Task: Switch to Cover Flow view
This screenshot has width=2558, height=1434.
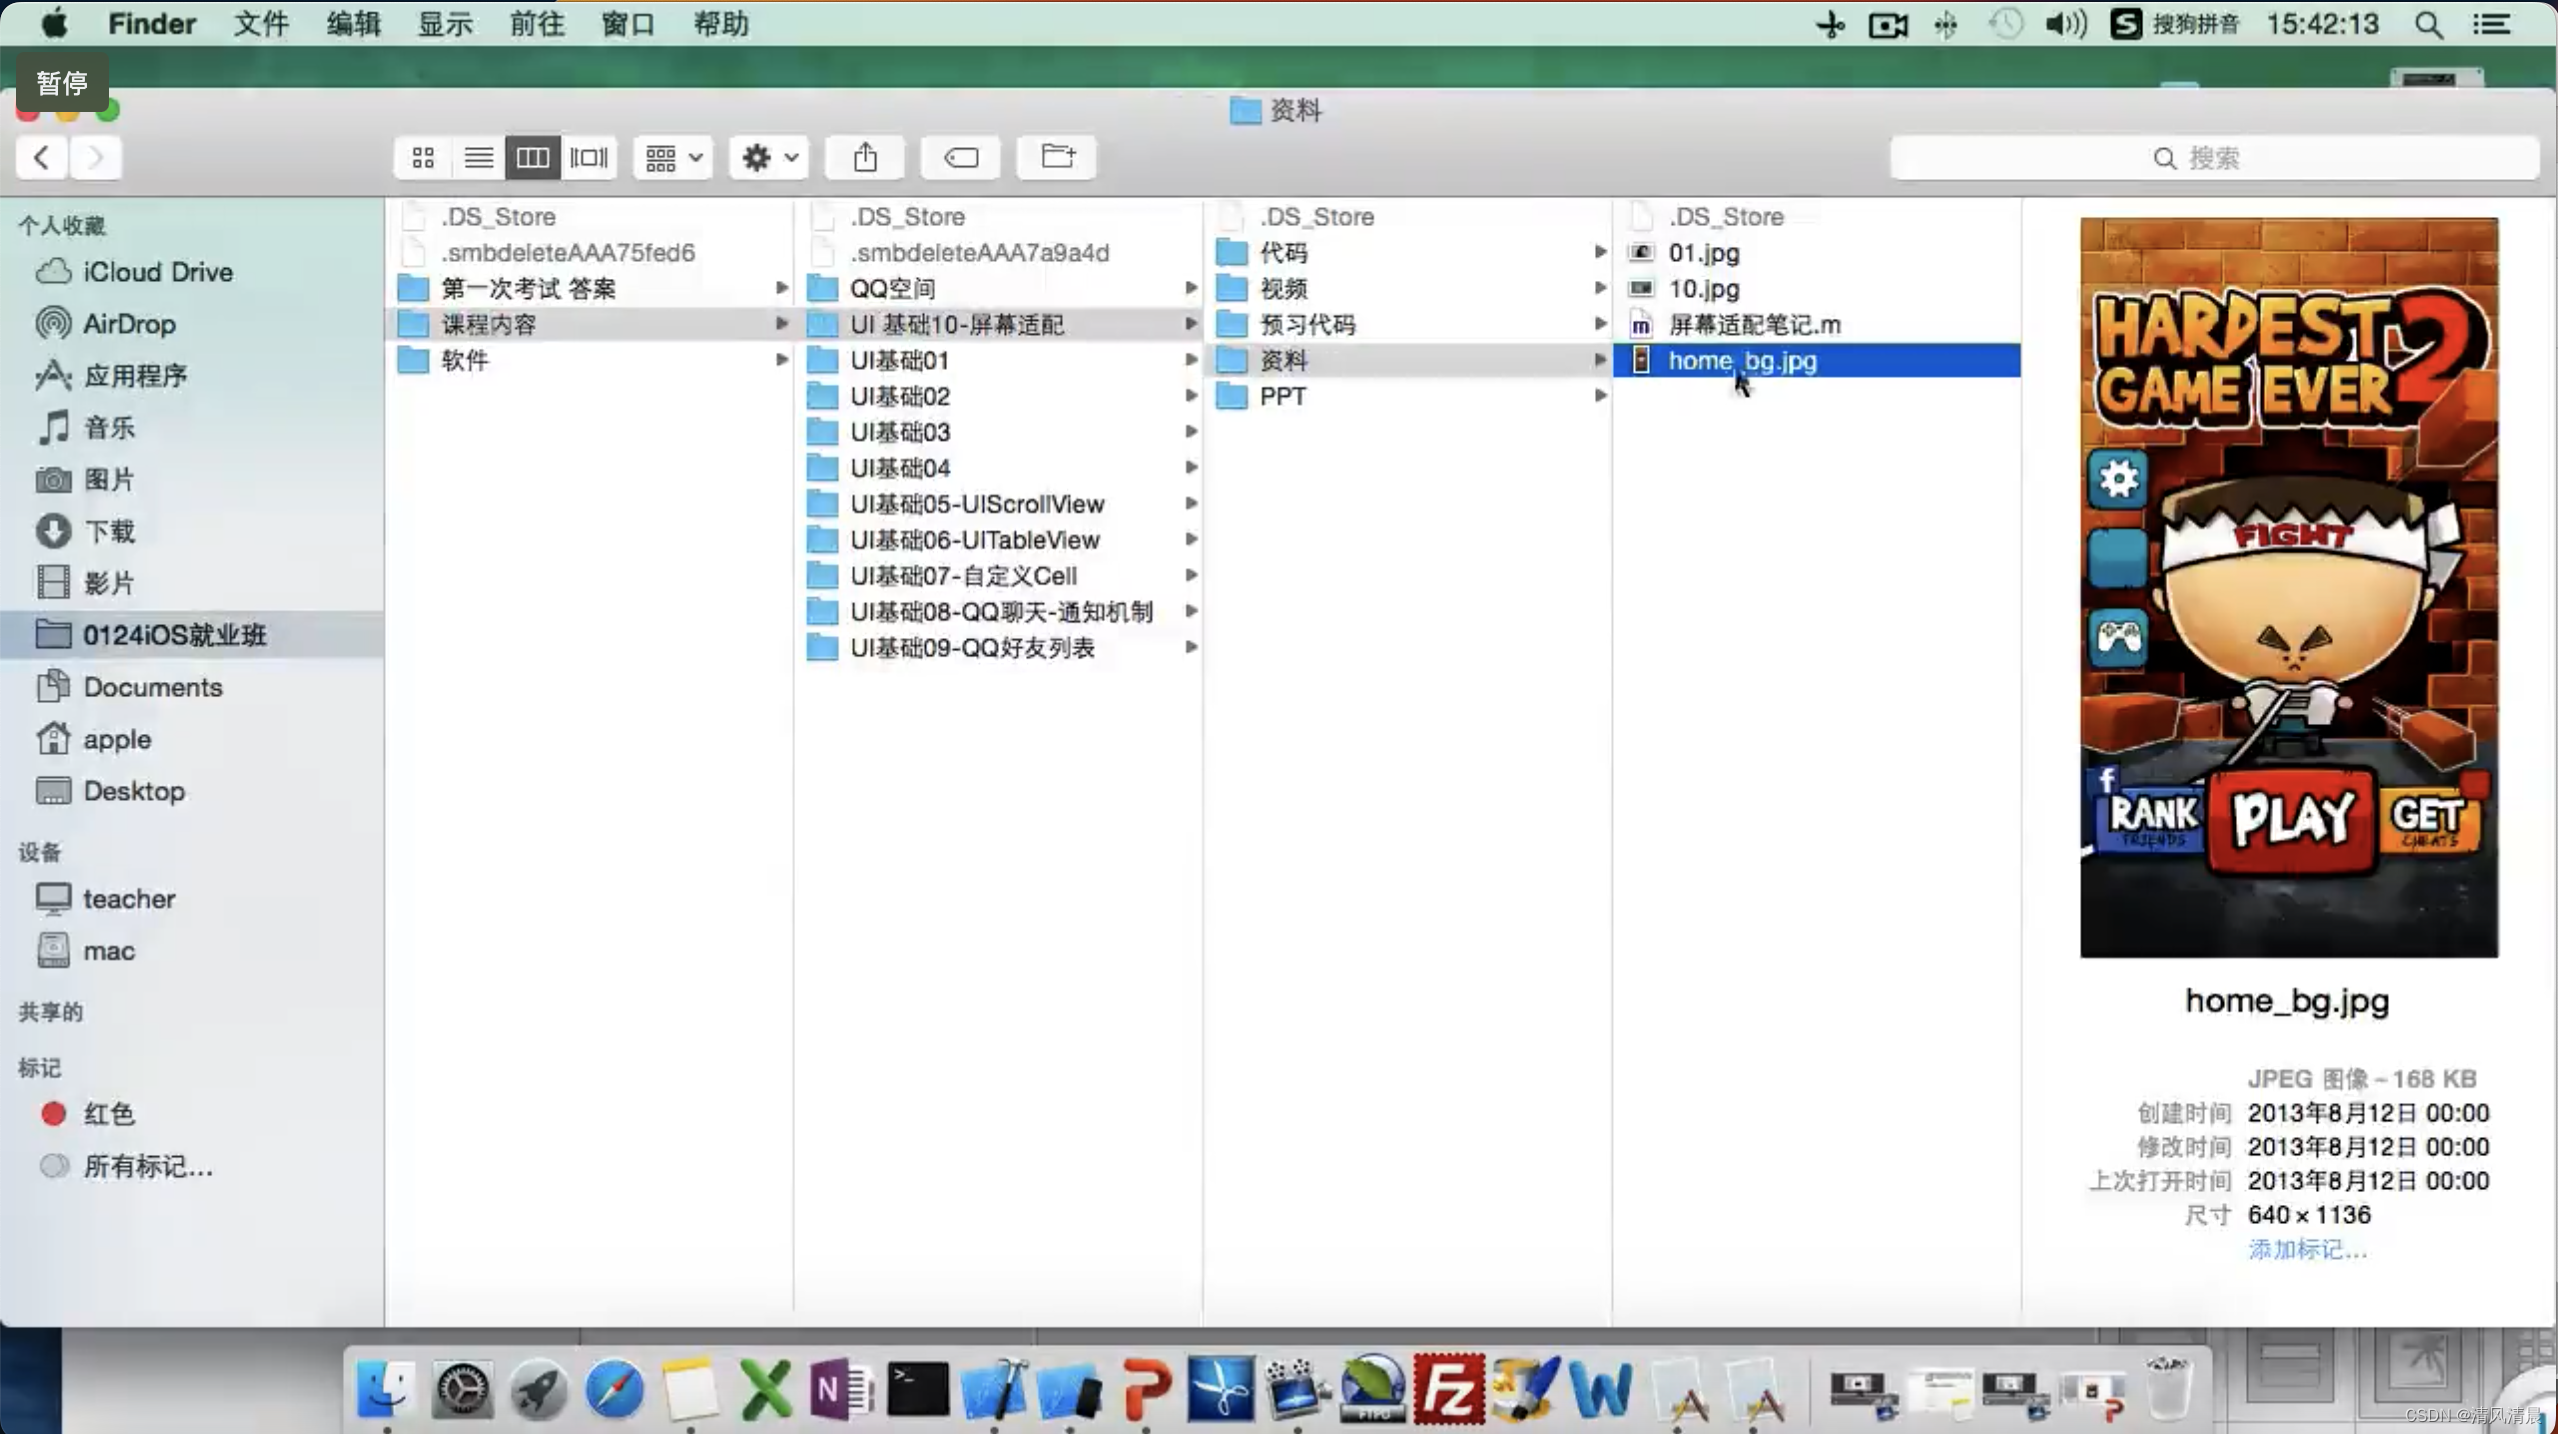Action: tap(588, 158)
